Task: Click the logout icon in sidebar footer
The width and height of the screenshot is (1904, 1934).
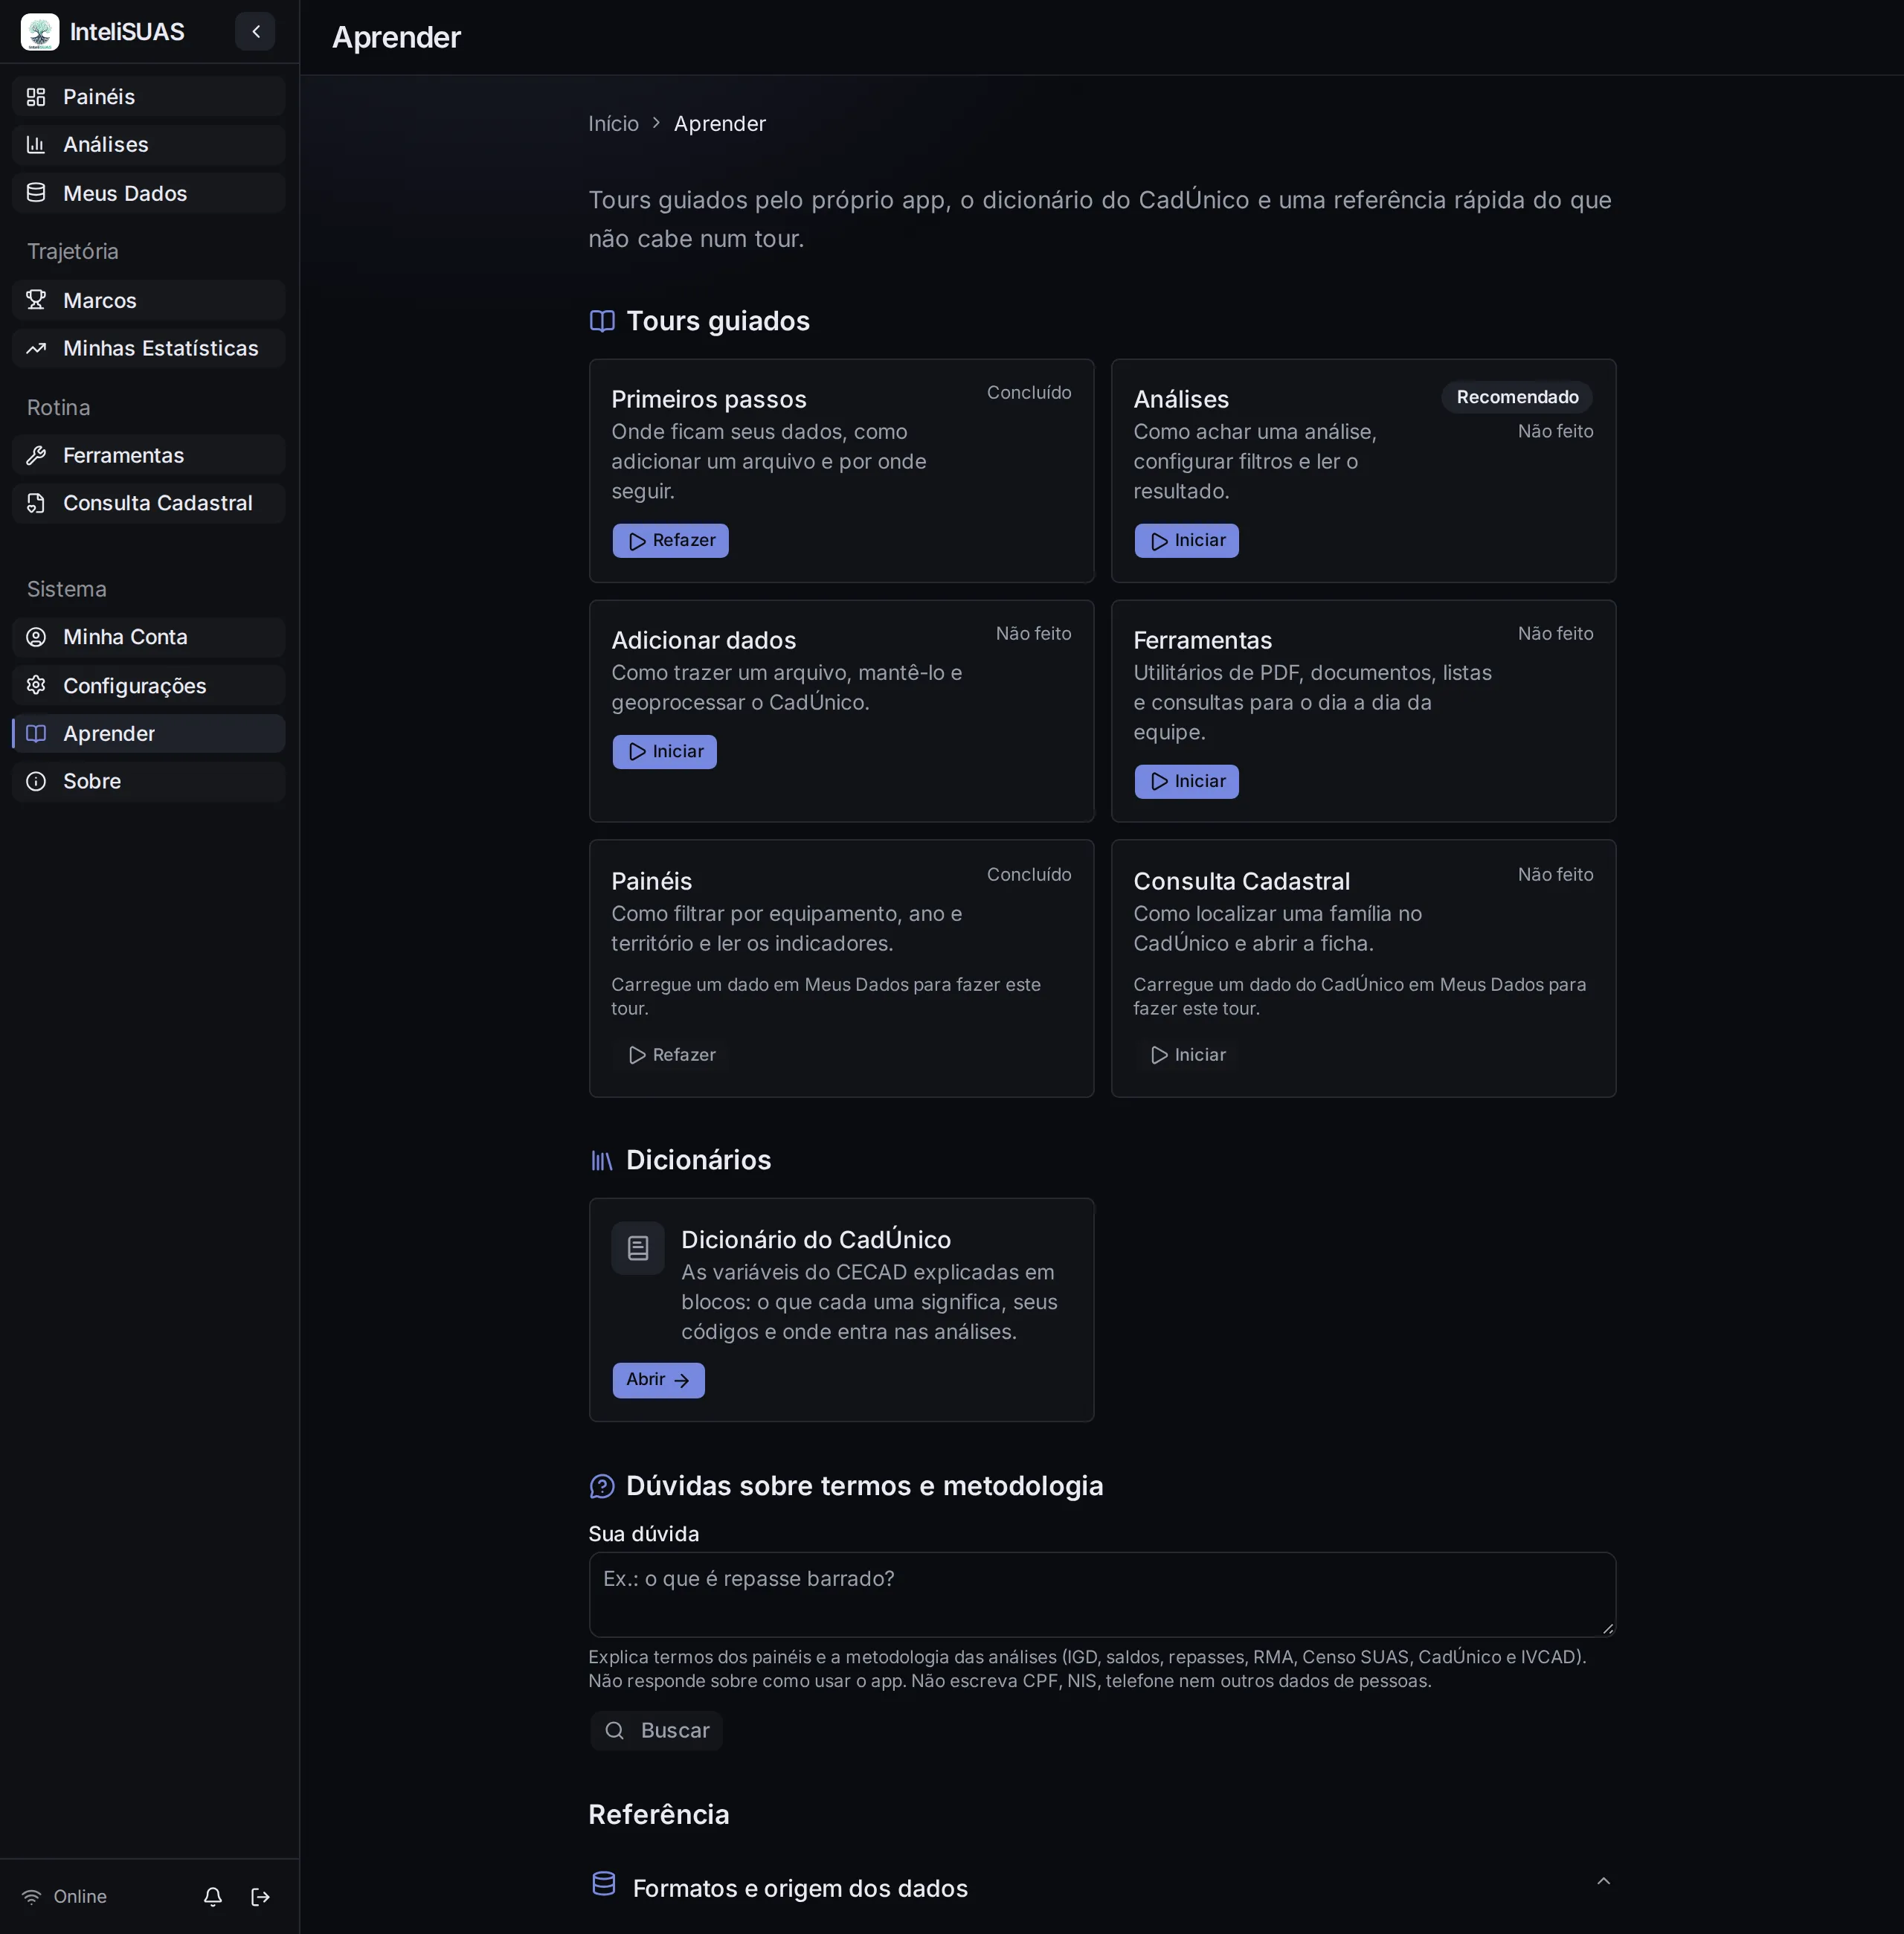Action: (260, 1896)
